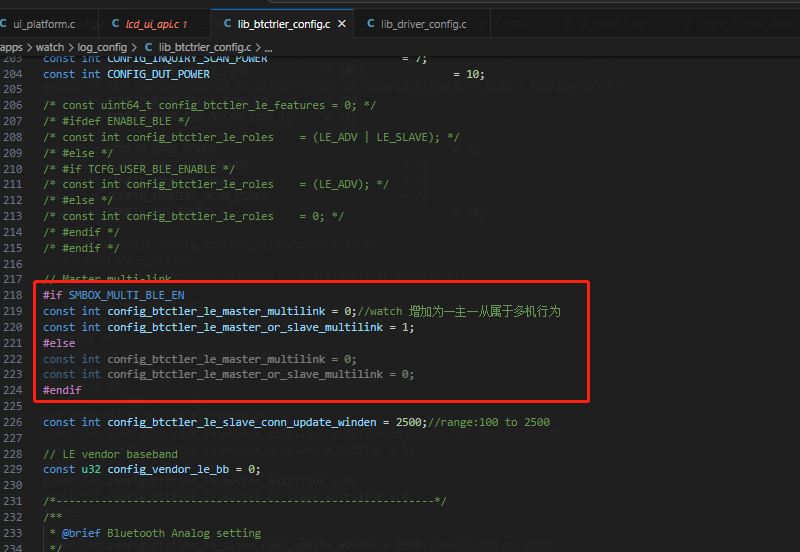Screen dimensions: 800x552
Task: Click the C icon on lib_btctrler_config.c tab
Action: click(x=228, y=23)
